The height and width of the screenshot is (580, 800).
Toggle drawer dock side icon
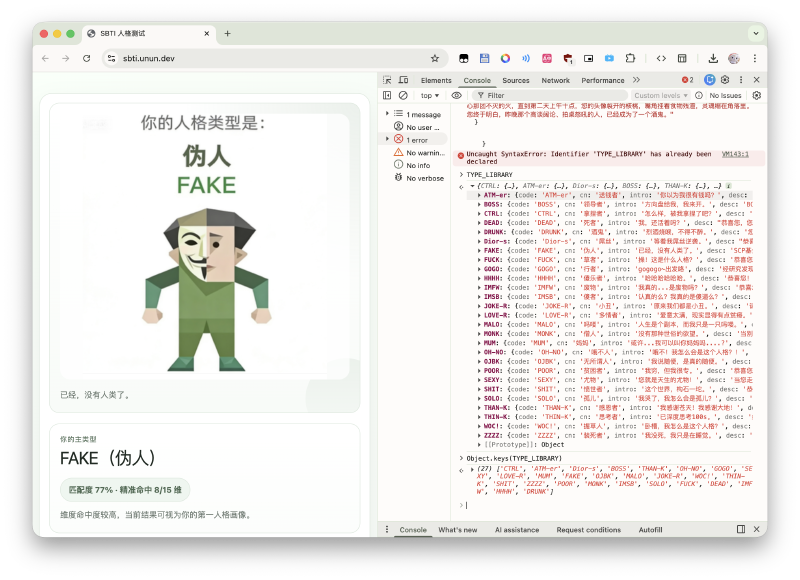[x=741, y=529]
